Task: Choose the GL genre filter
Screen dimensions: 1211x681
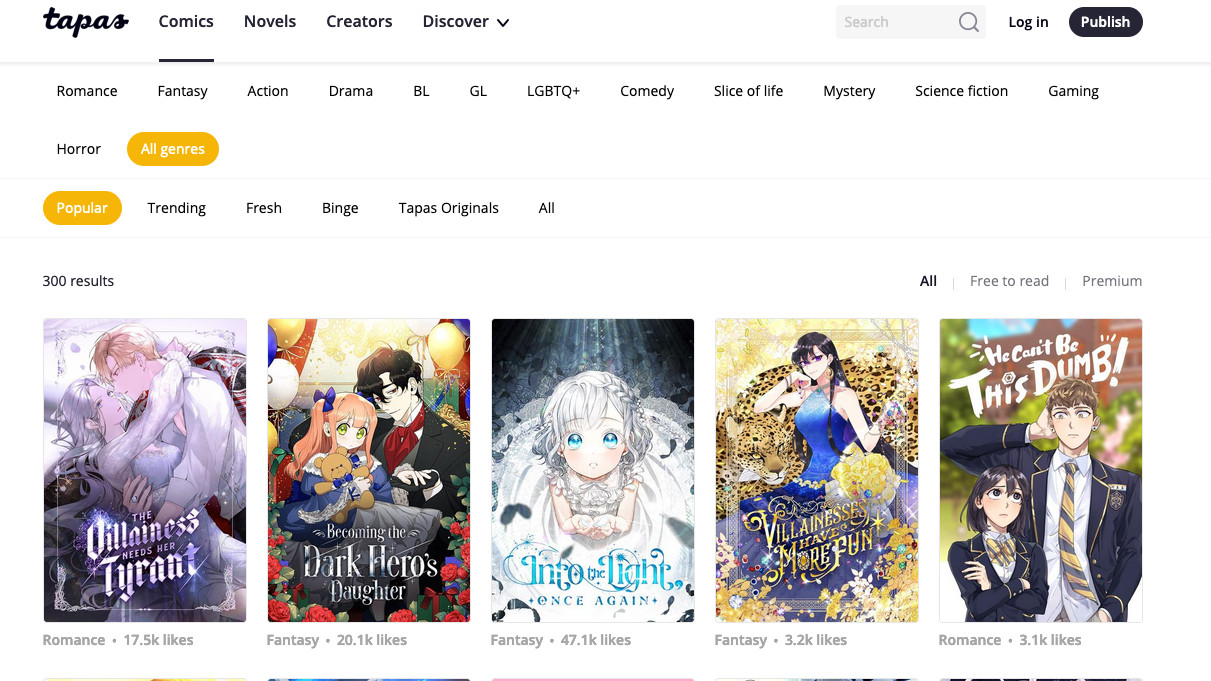Action: pos(478,91)
